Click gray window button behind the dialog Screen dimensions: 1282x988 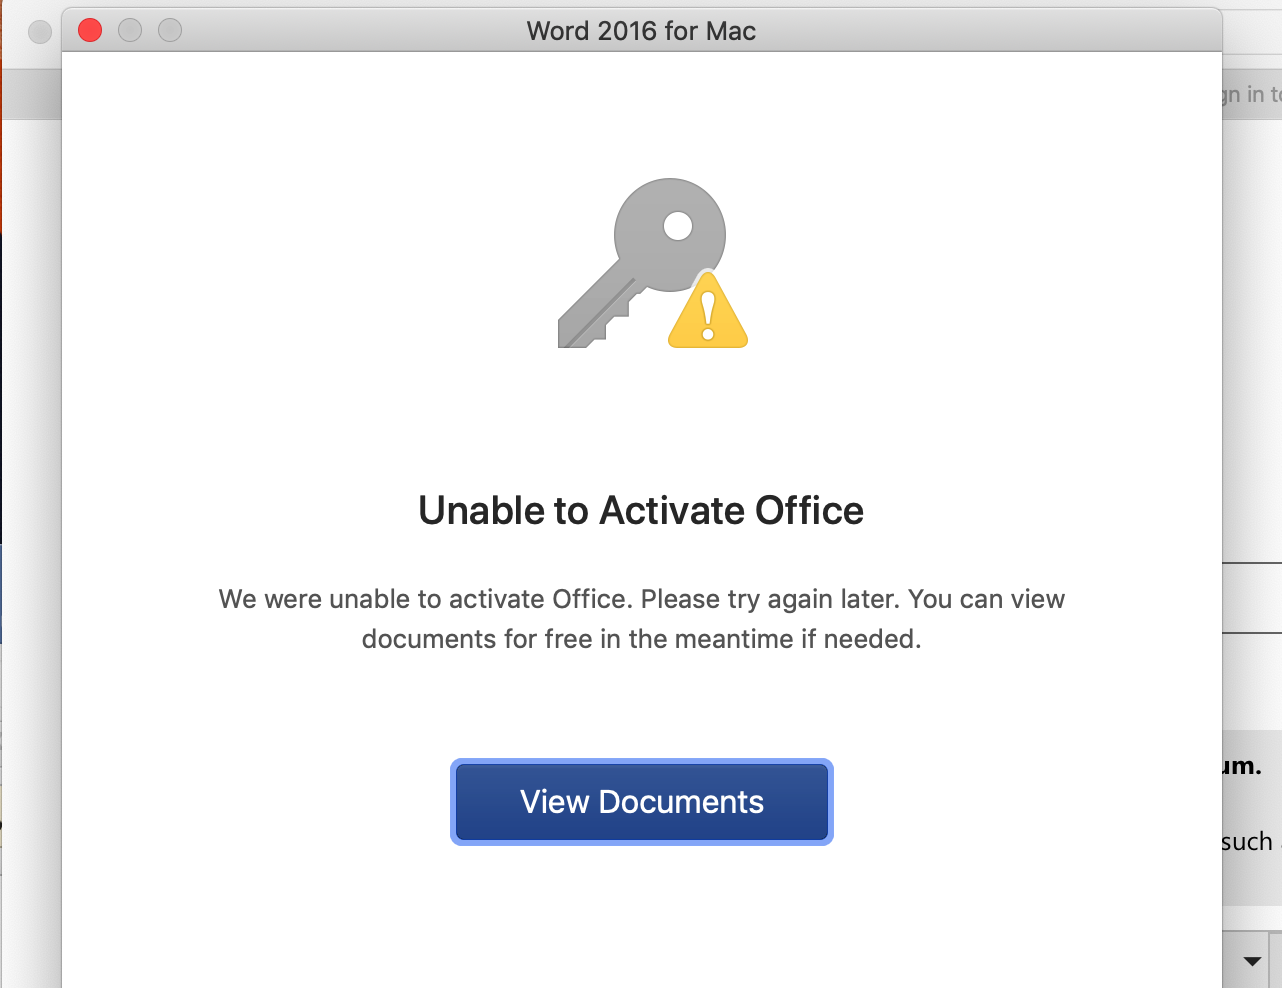(40, 32)
